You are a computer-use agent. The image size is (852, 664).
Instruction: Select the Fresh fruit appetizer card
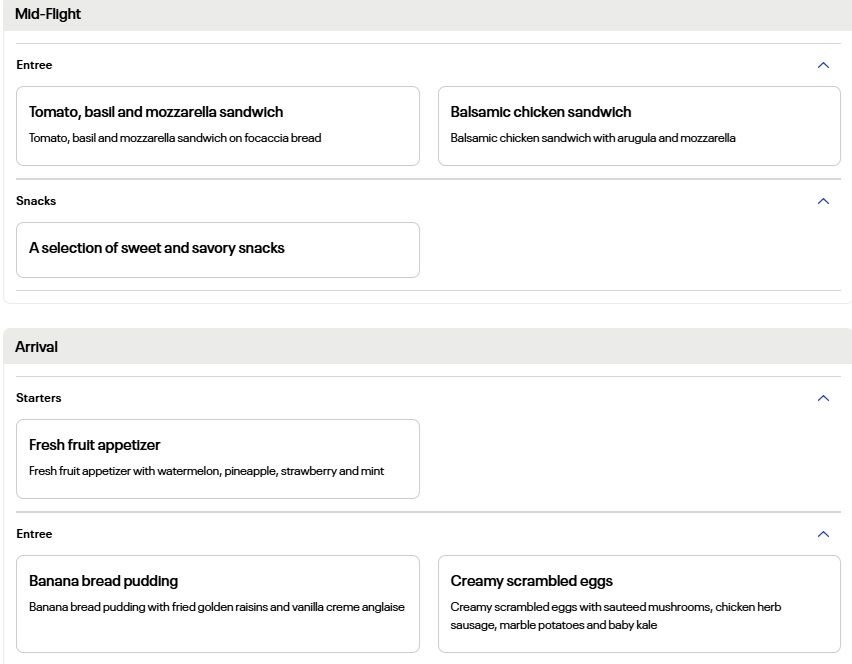pyautogui.click(x=218, y=458)
